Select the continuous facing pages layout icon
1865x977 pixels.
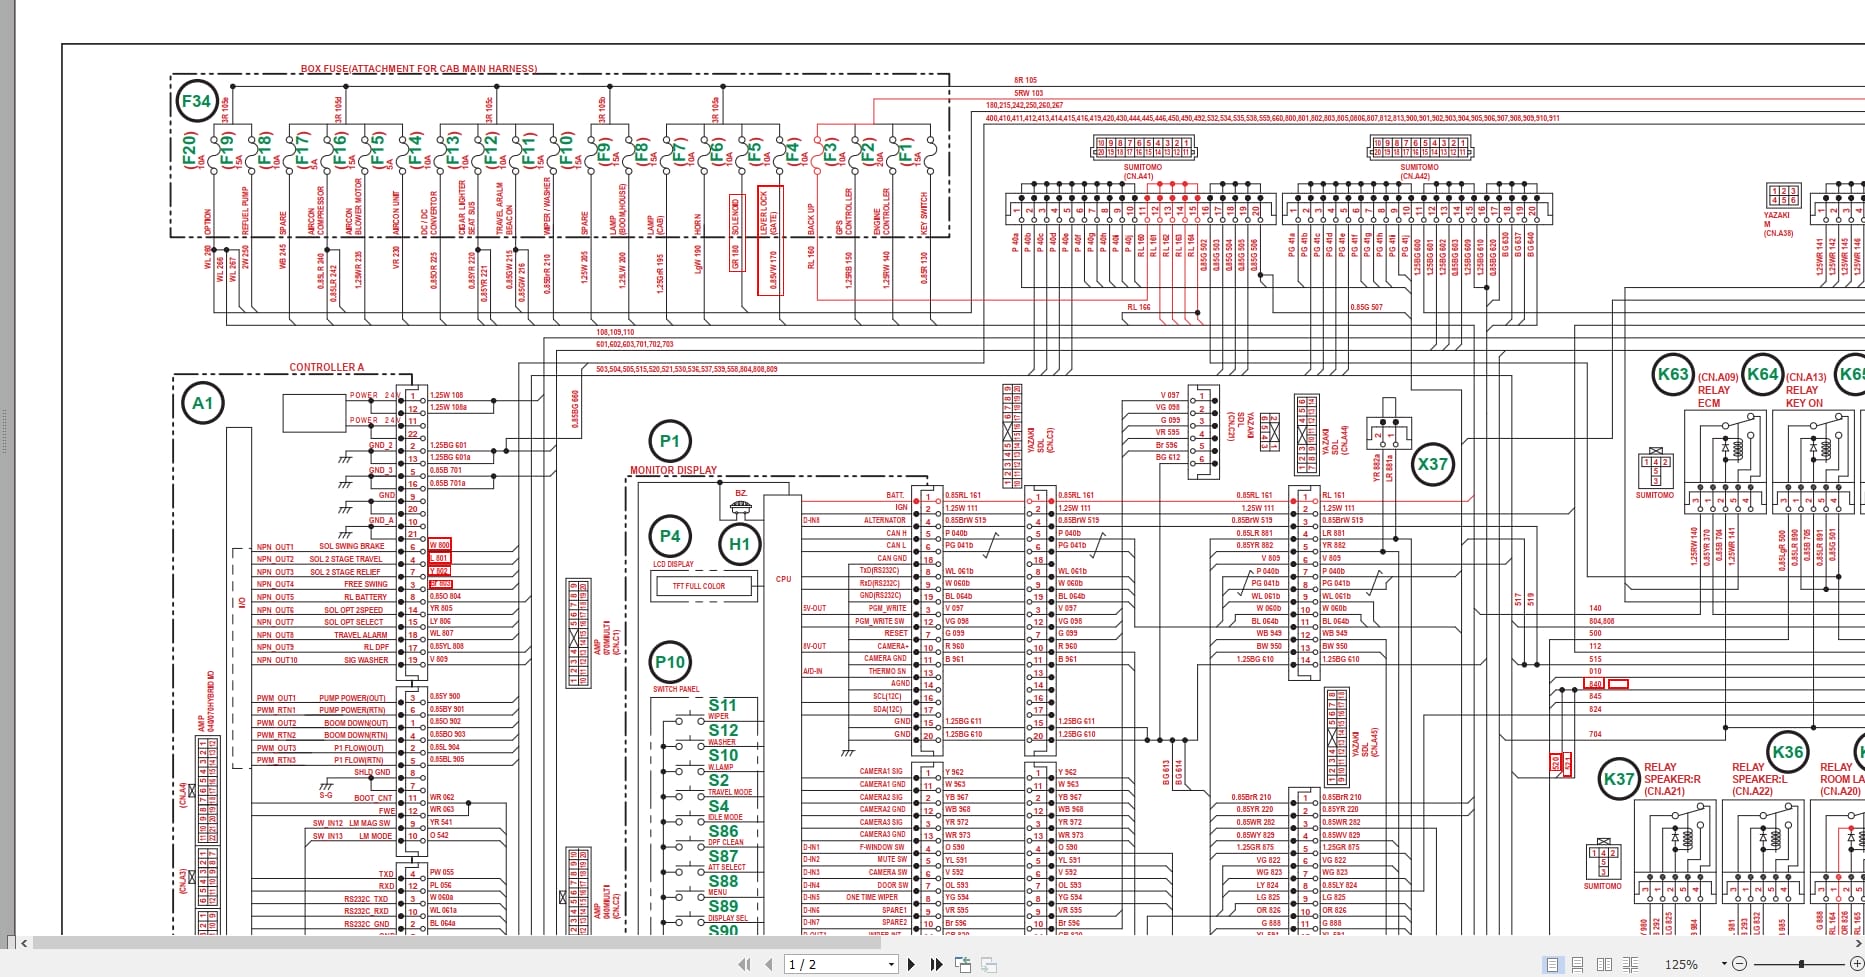coord(1630,964)
